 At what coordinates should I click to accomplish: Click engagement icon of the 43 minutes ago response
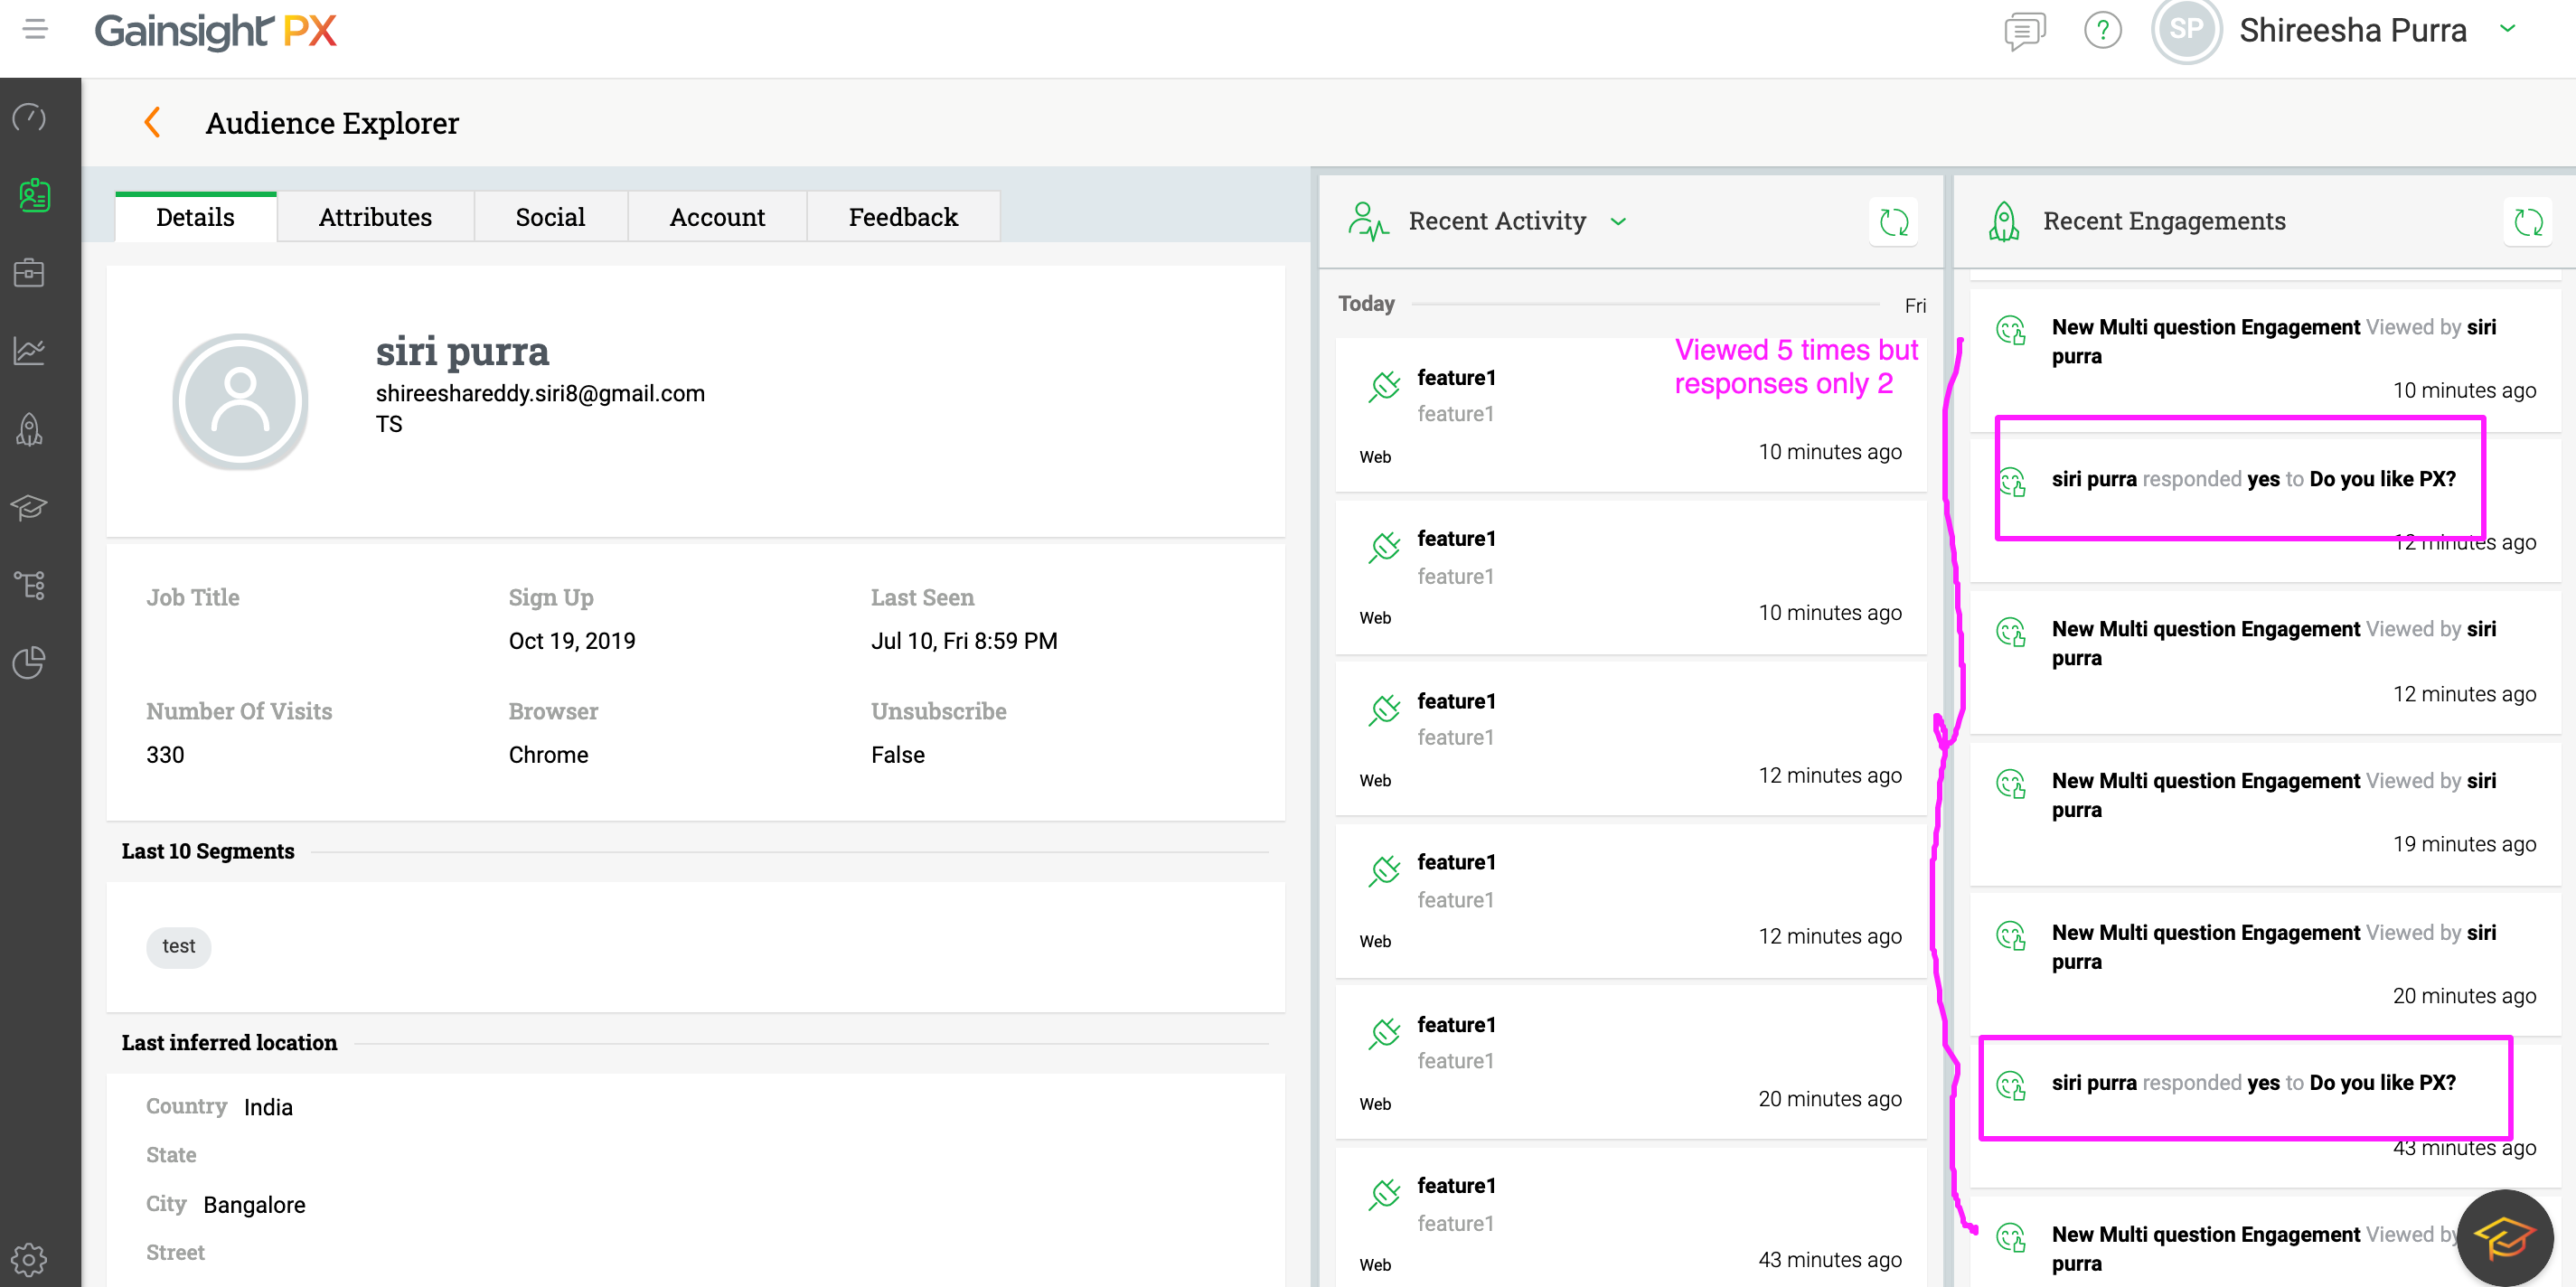pyautogui.click(x=2011, y=1085)
